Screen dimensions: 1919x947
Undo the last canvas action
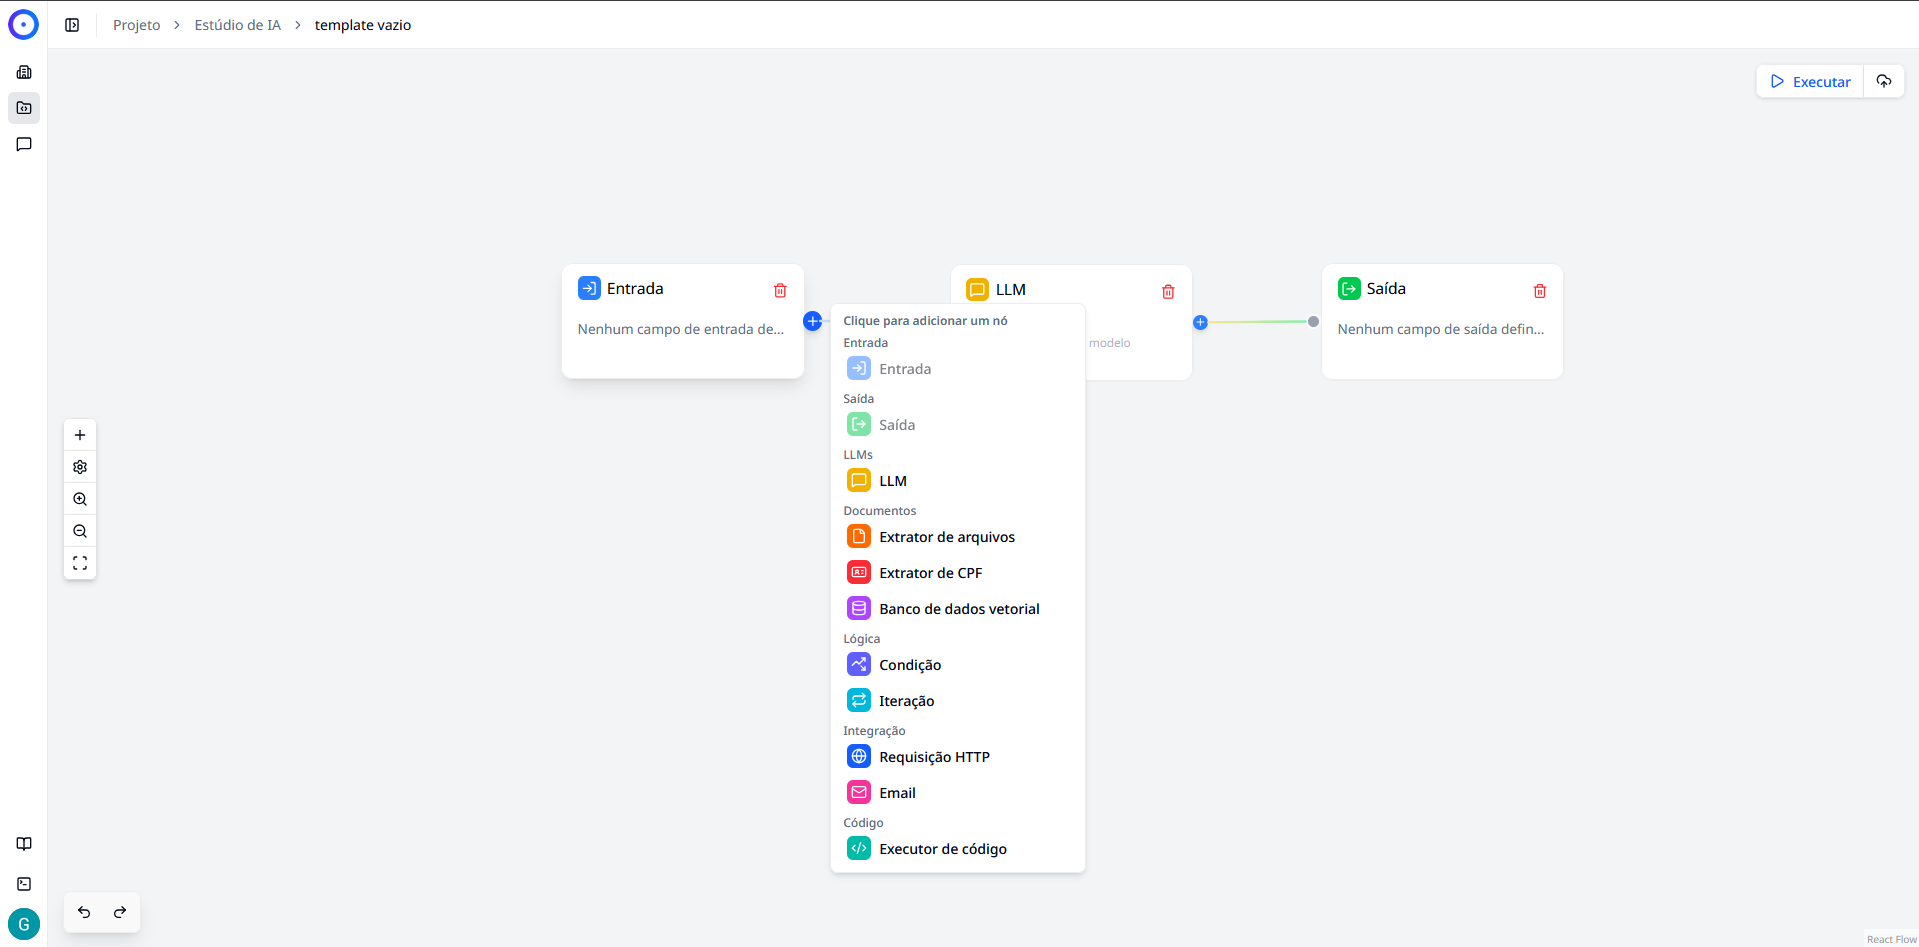click(x=84, y=912)
